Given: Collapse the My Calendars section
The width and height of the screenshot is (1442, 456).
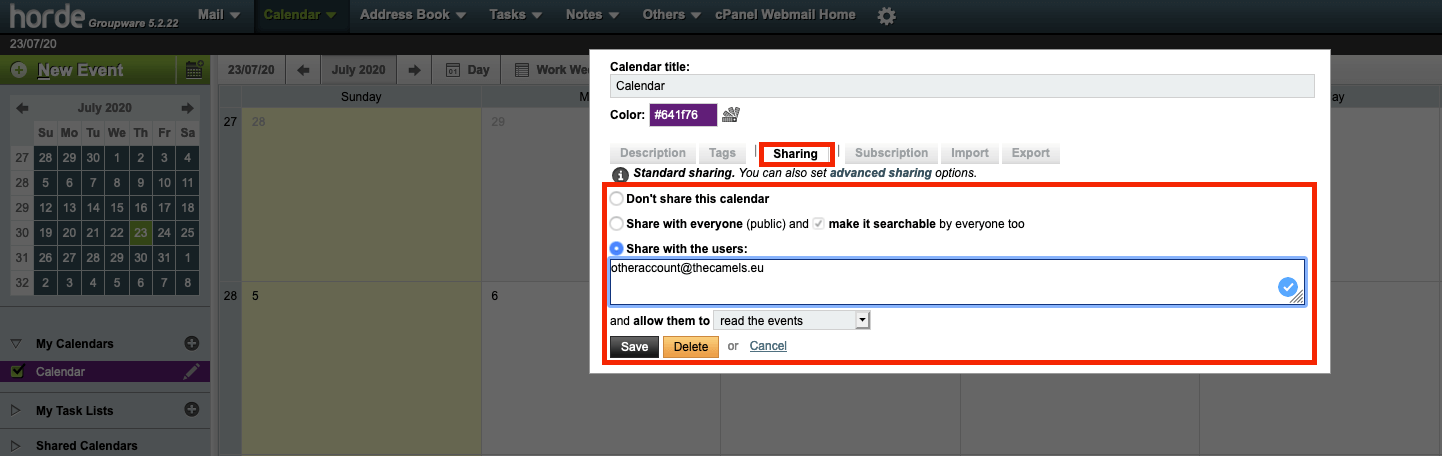Looking at the screenshot, I should point(16,344).
